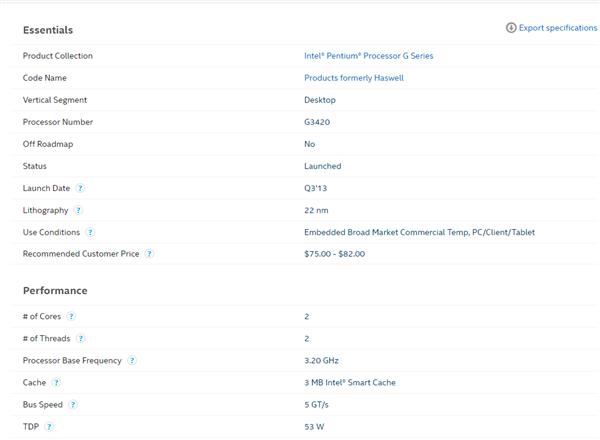Click the Recommended Customer Price help icon
This screenshot has height=440, width=600.
pos(149,254)
